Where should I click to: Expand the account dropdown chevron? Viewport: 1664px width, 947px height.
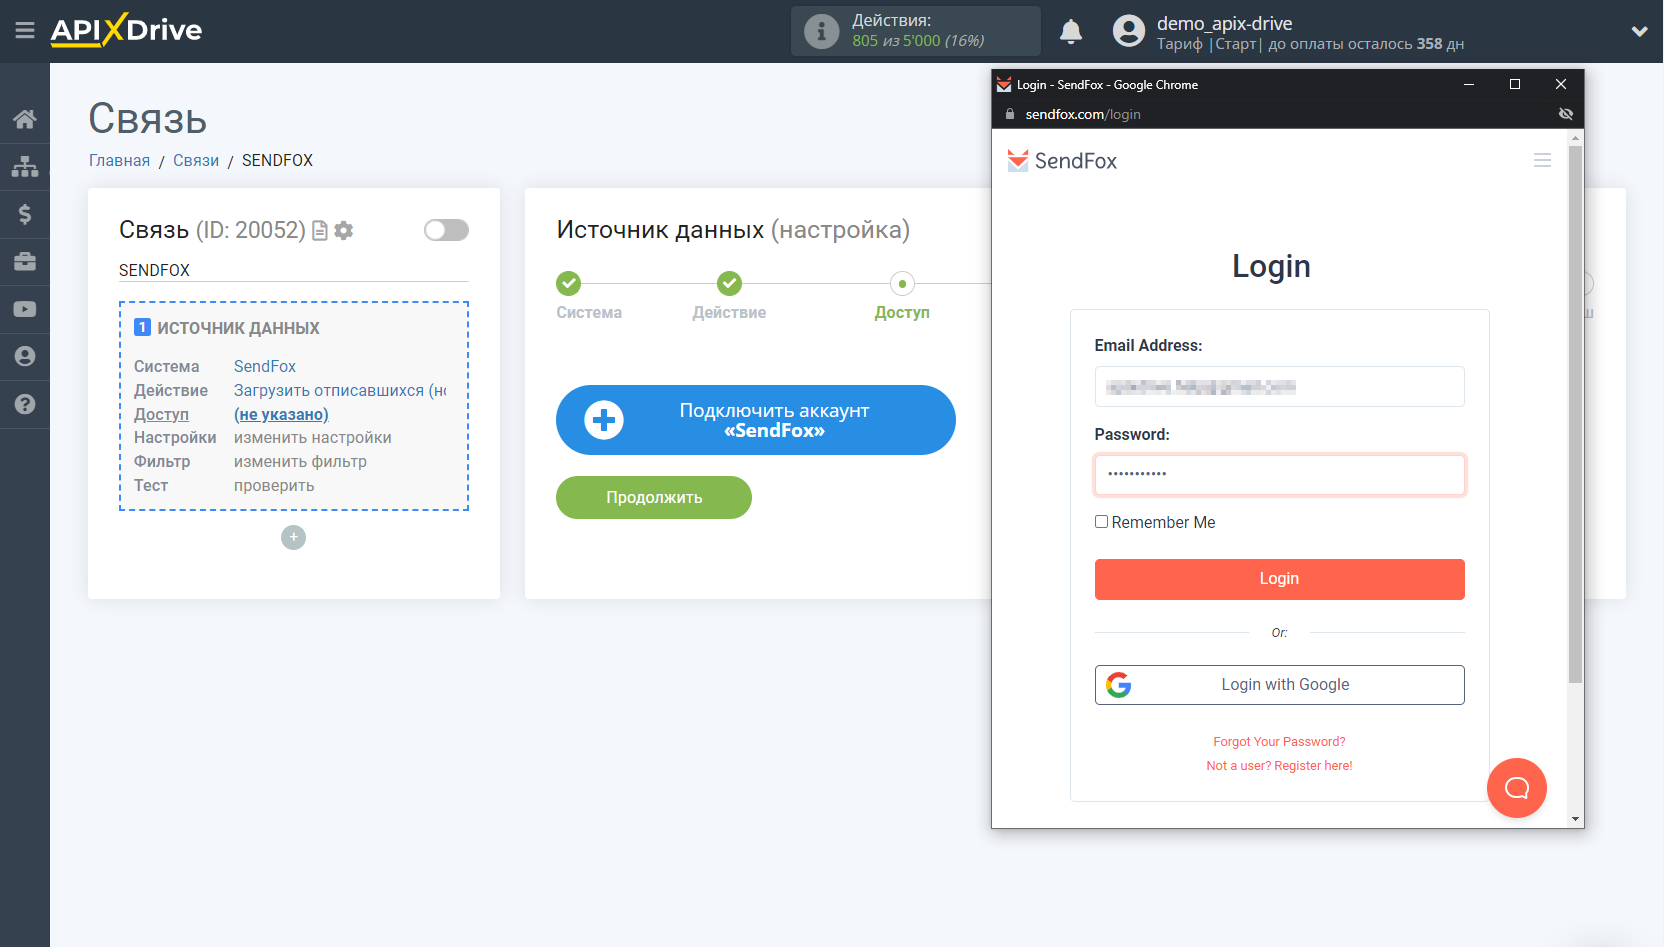click(1639, 32)
